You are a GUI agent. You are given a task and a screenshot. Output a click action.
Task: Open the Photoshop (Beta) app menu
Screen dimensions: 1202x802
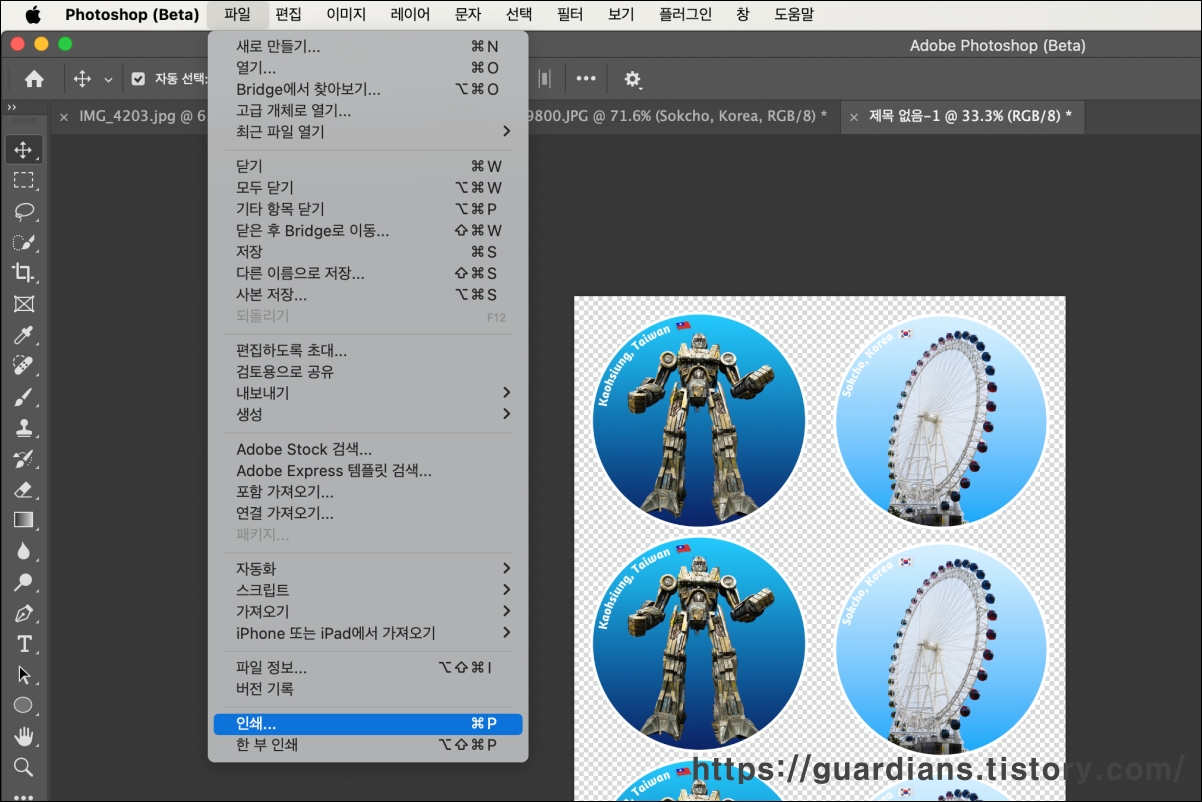point(132,15)
